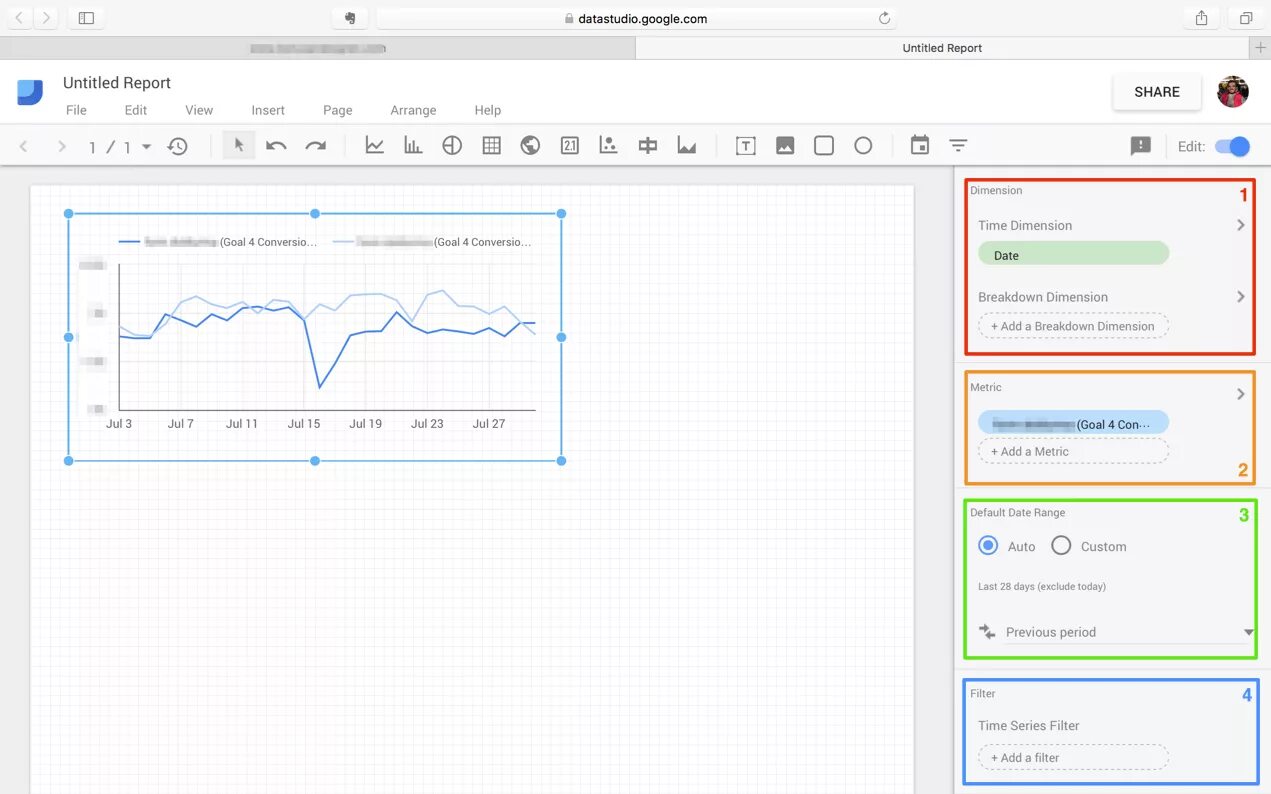Select the time series chart on canvas
Screen dimensions: 1271x794
315,337
